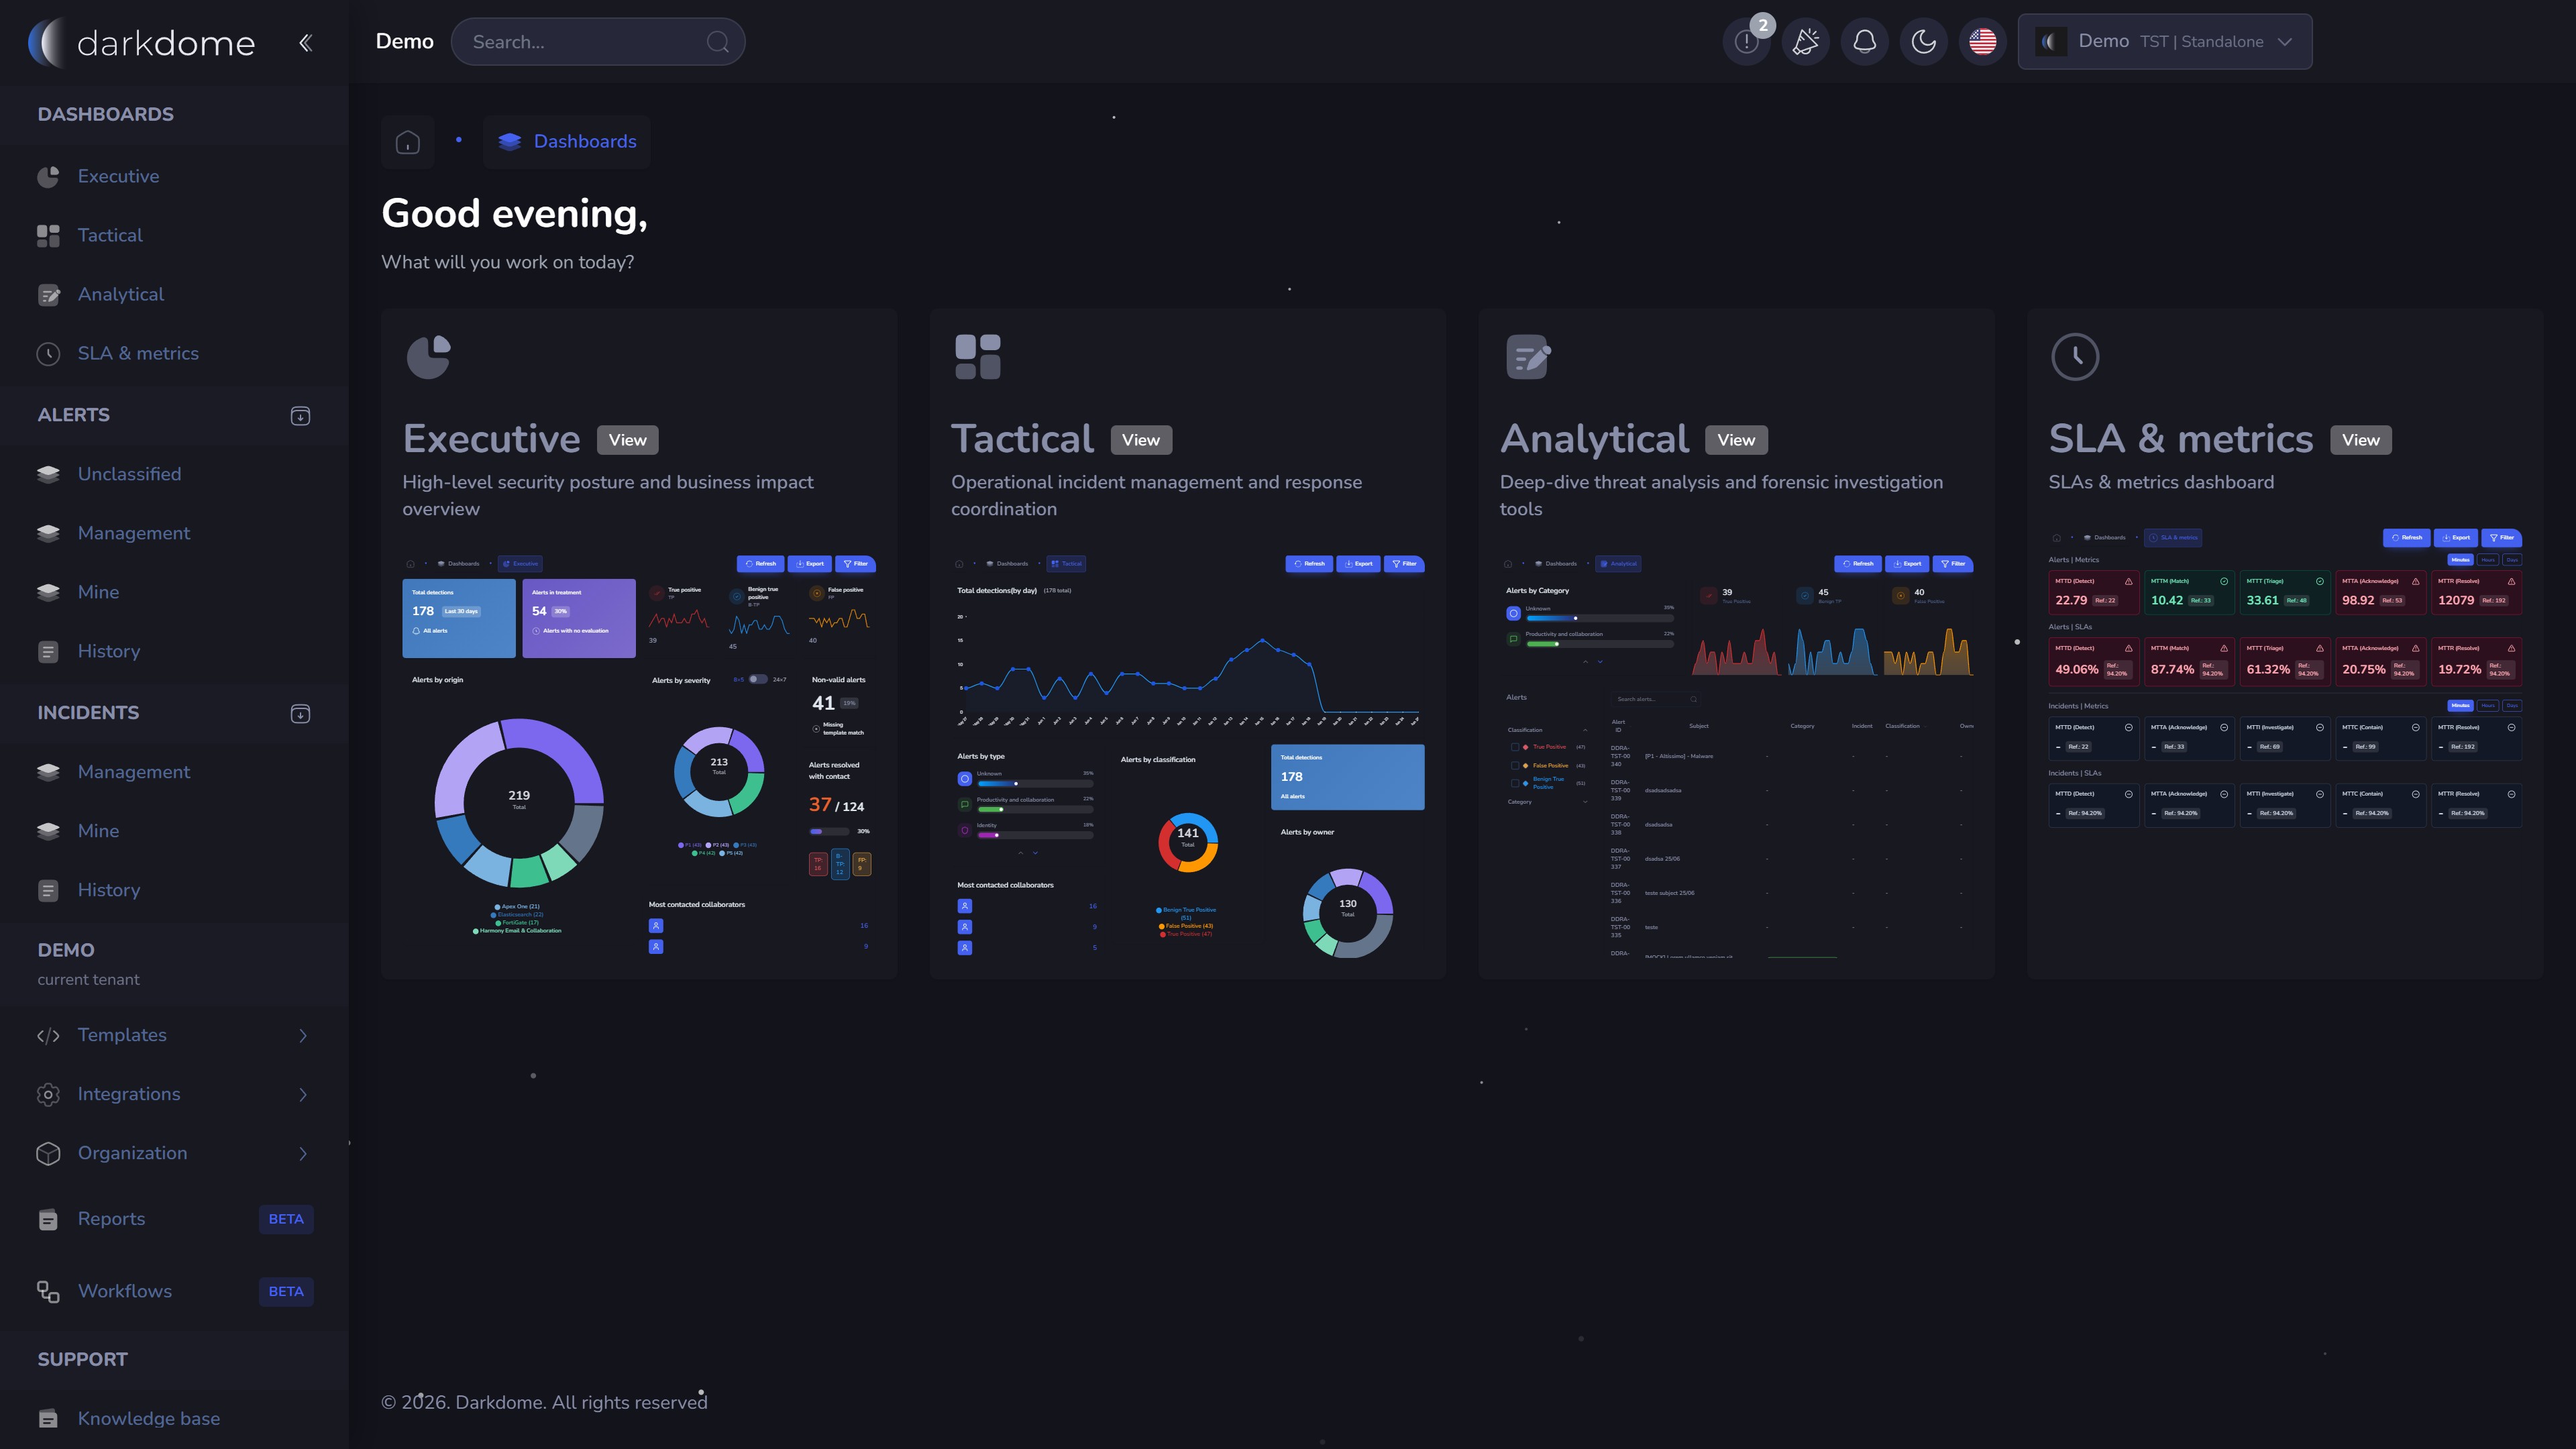Click the darkdome logo
The image size is (2576, 1449).
click(x=141, y=42)
